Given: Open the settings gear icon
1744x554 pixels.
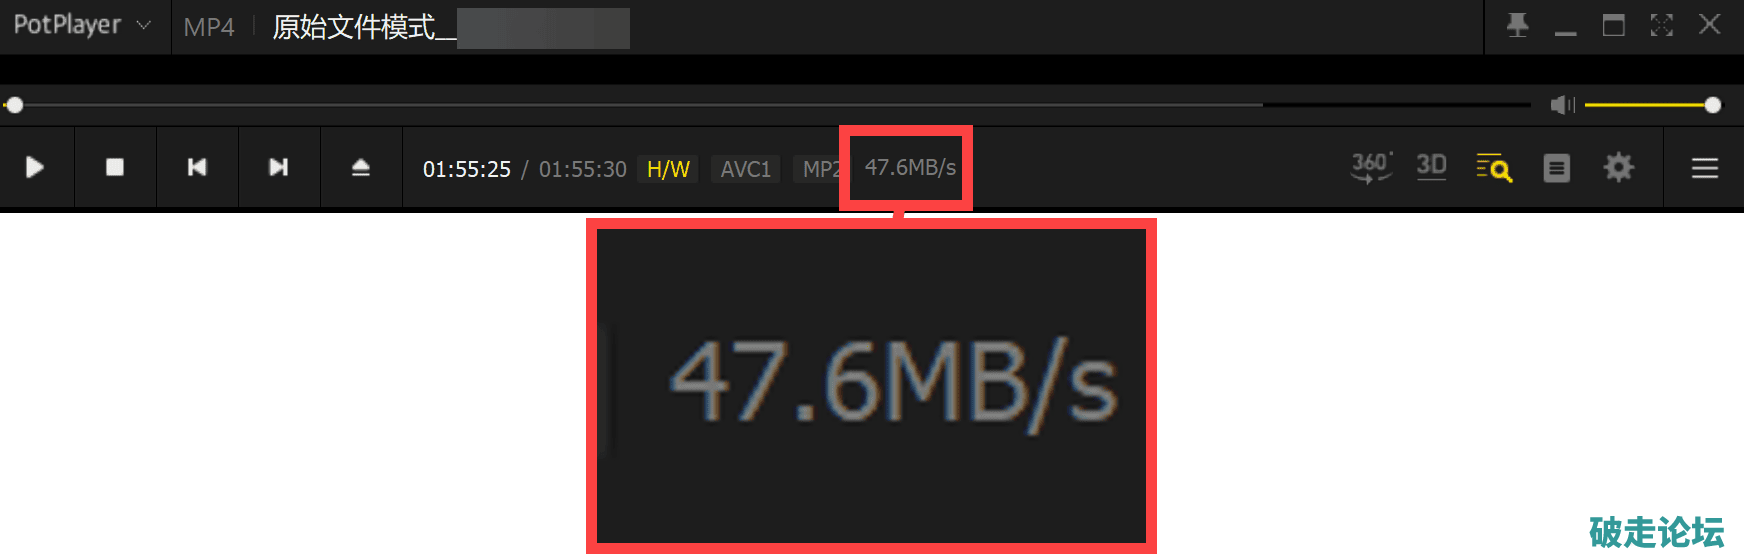Looking at the screenshot, I should 1619,167.
